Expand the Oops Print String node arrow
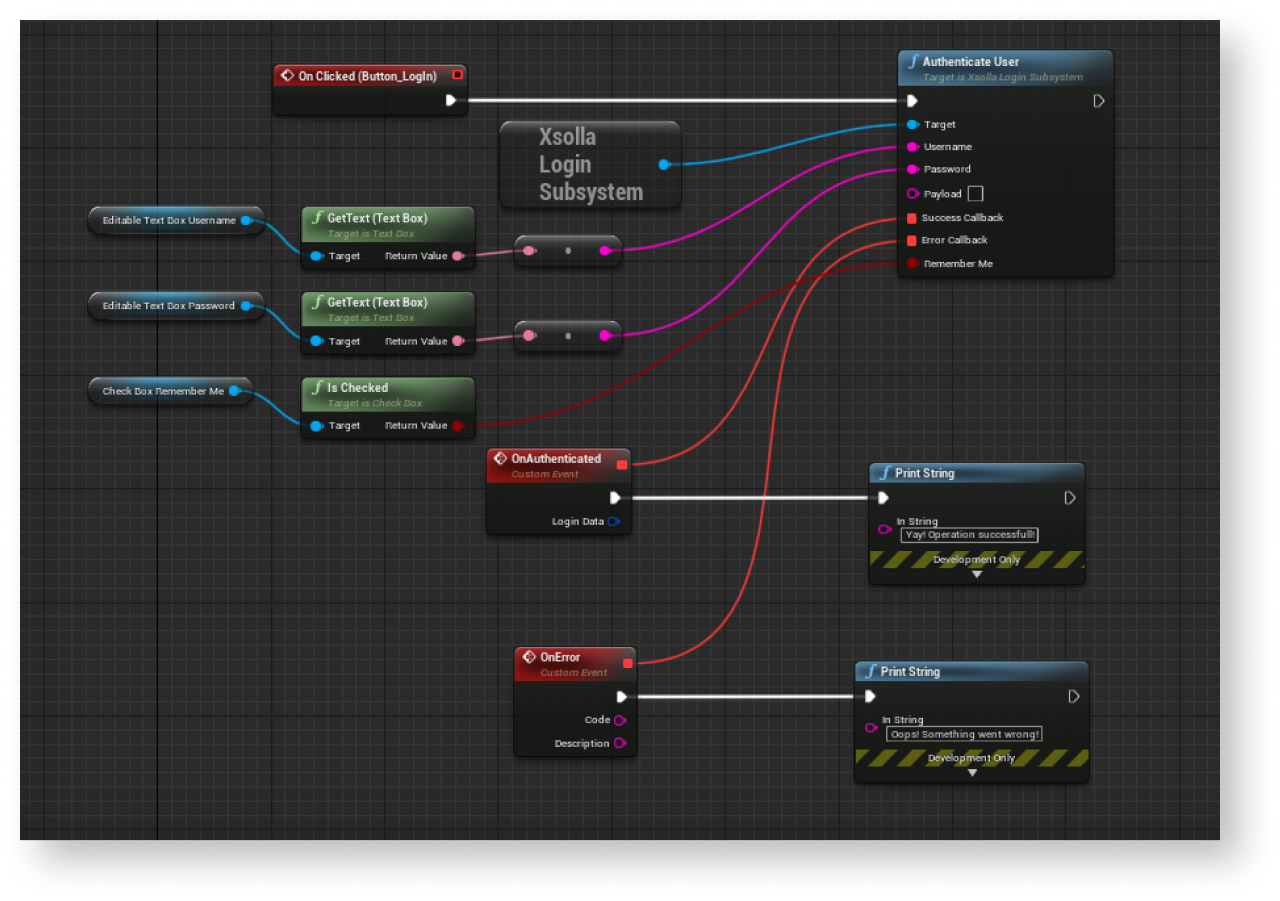The height and width of the screenshot is (901, 1280). point(971,772)
